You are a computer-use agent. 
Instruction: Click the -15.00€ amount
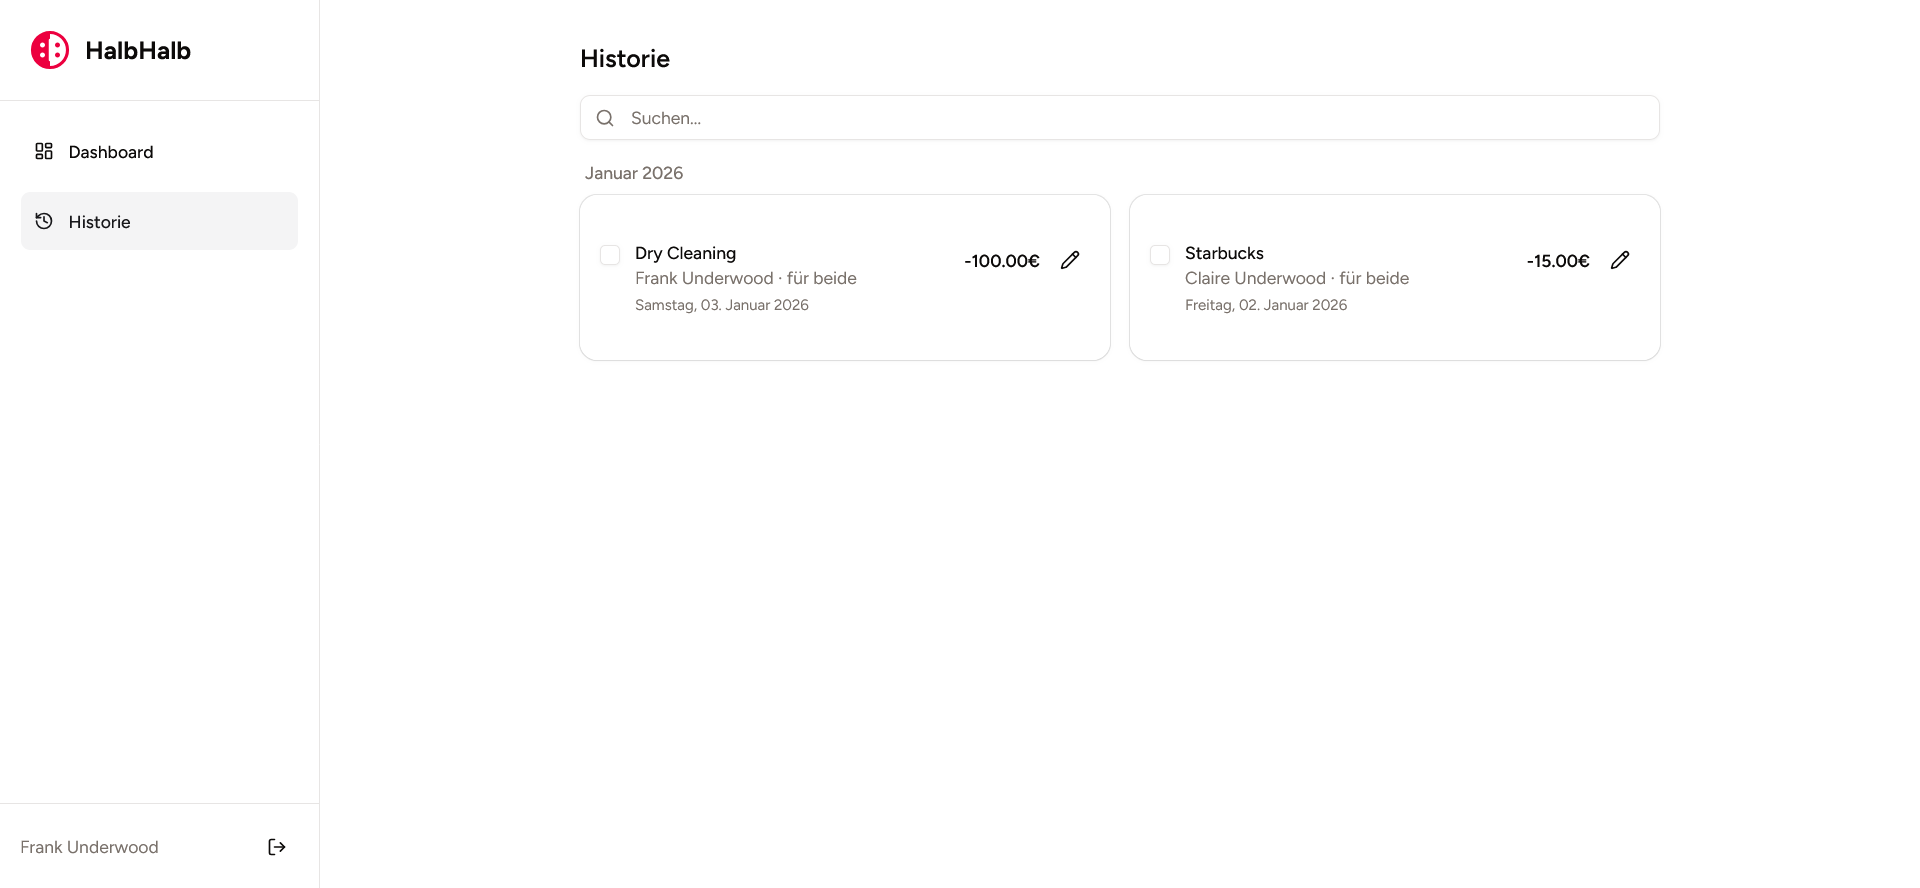1557,261
